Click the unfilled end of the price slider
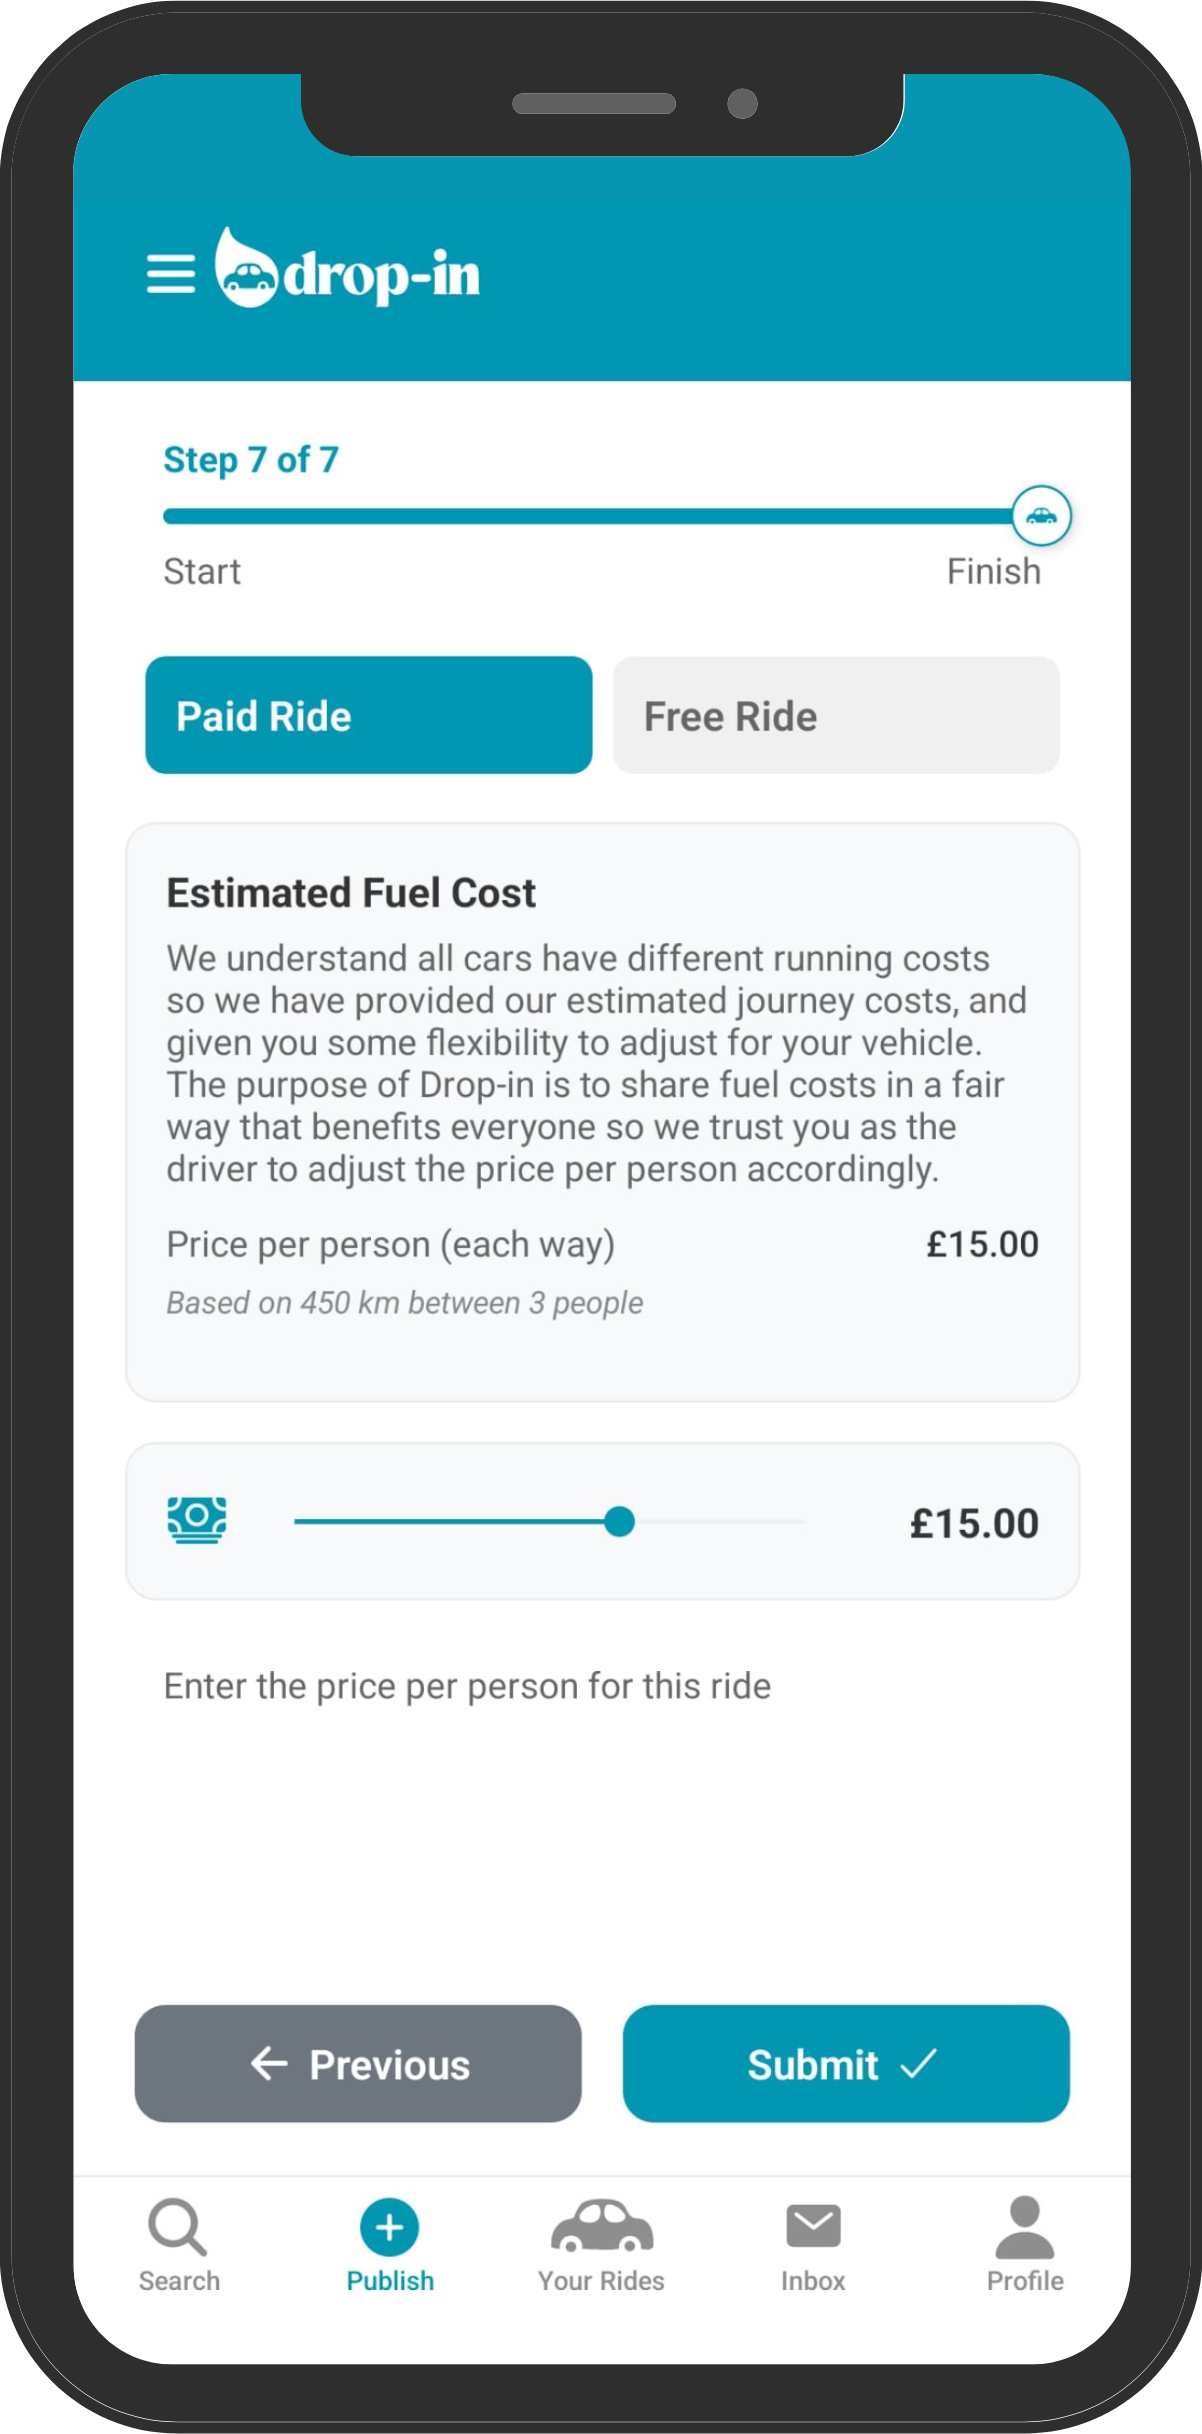Viewport: 1202px width, 2434px height. (x=721, y=1521)
